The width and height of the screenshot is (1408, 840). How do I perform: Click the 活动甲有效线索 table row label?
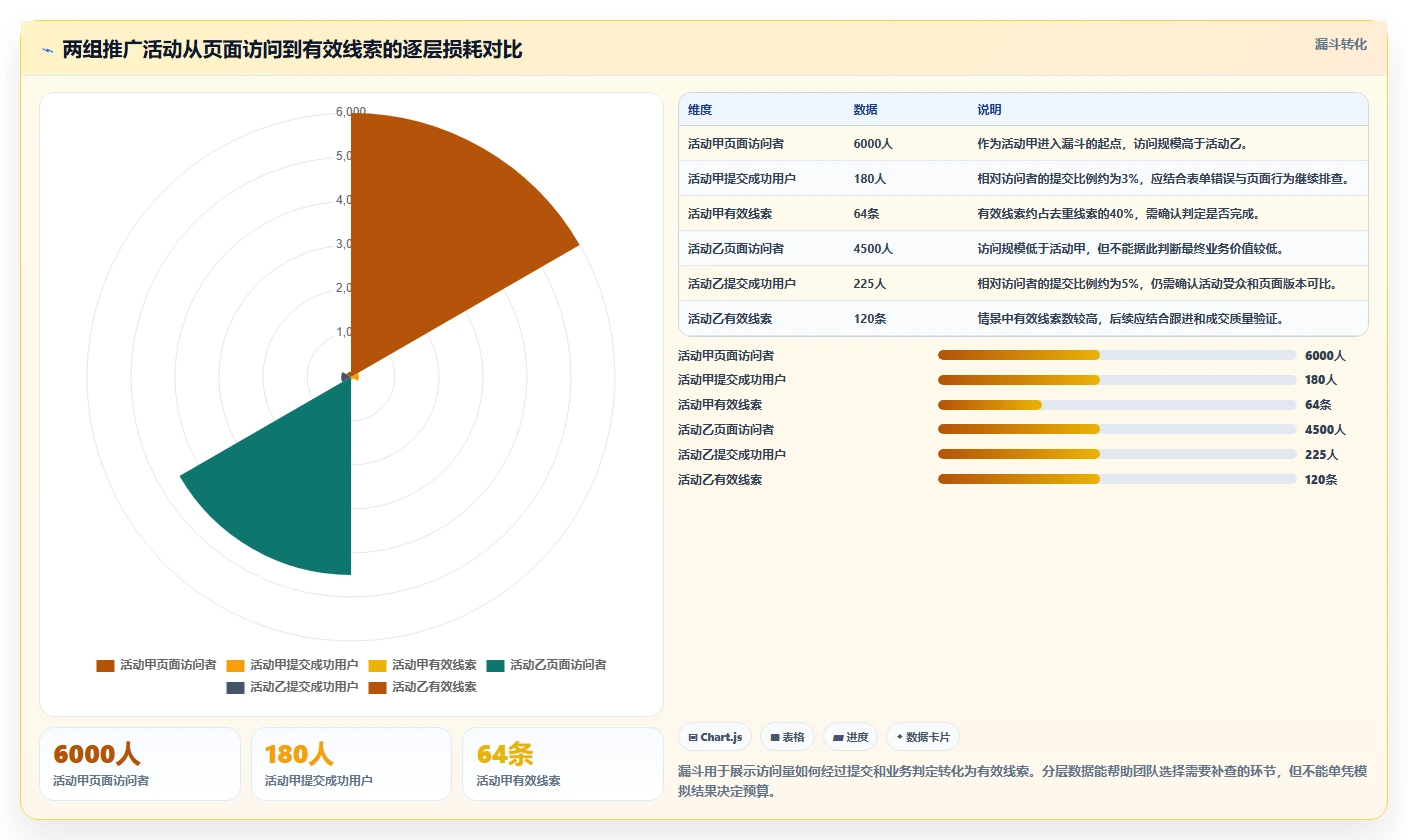point(730,214)
